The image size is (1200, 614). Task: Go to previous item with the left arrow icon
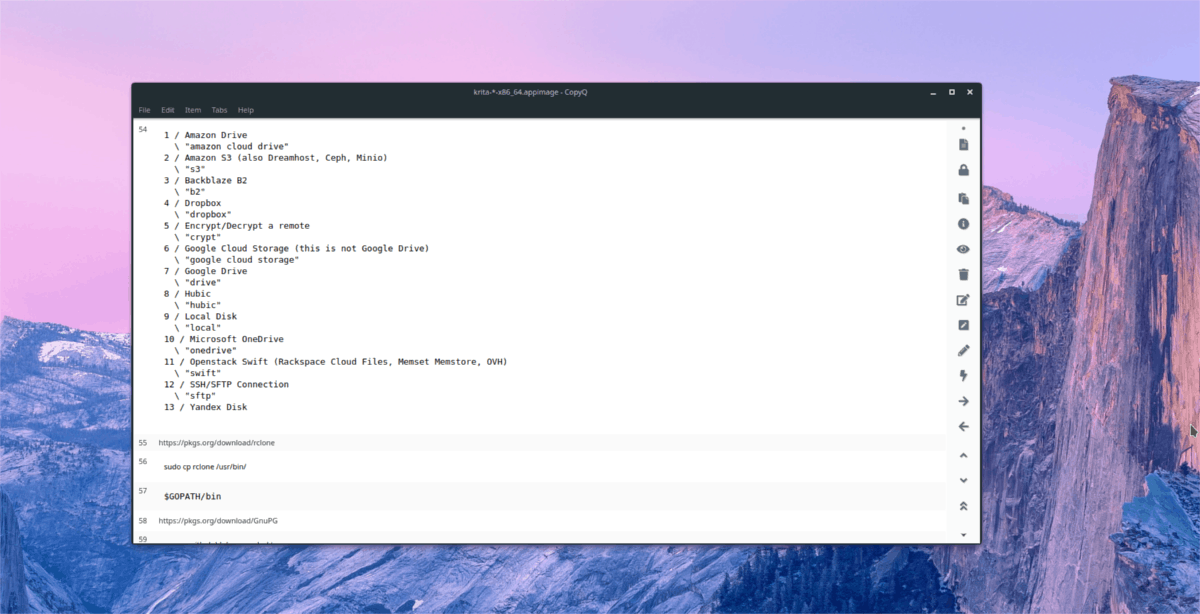(963, 426)
